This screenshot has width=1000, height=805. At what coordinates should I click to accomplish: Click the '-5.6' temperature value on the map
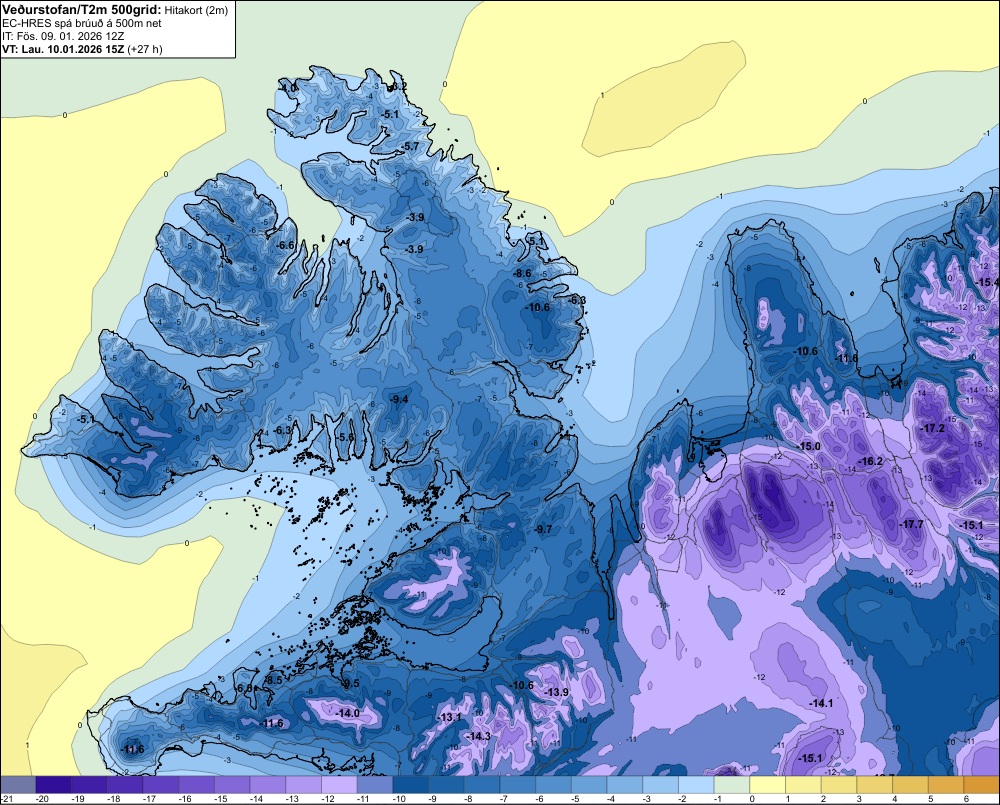coord(345,437)
